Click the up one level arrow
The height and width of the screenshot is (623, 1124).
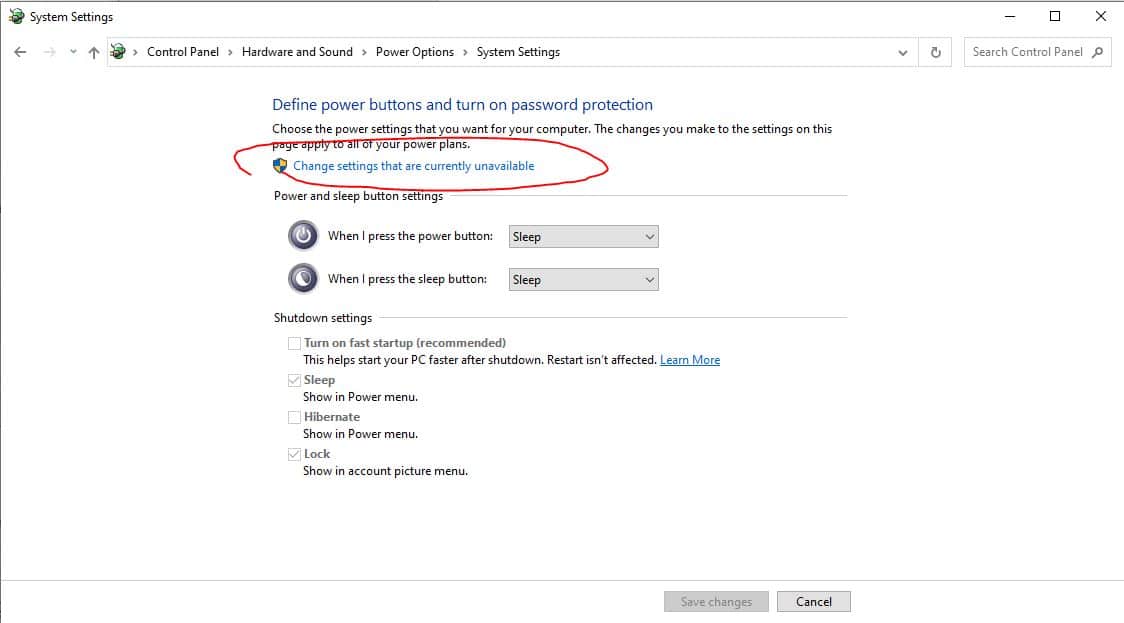point(94,52)
